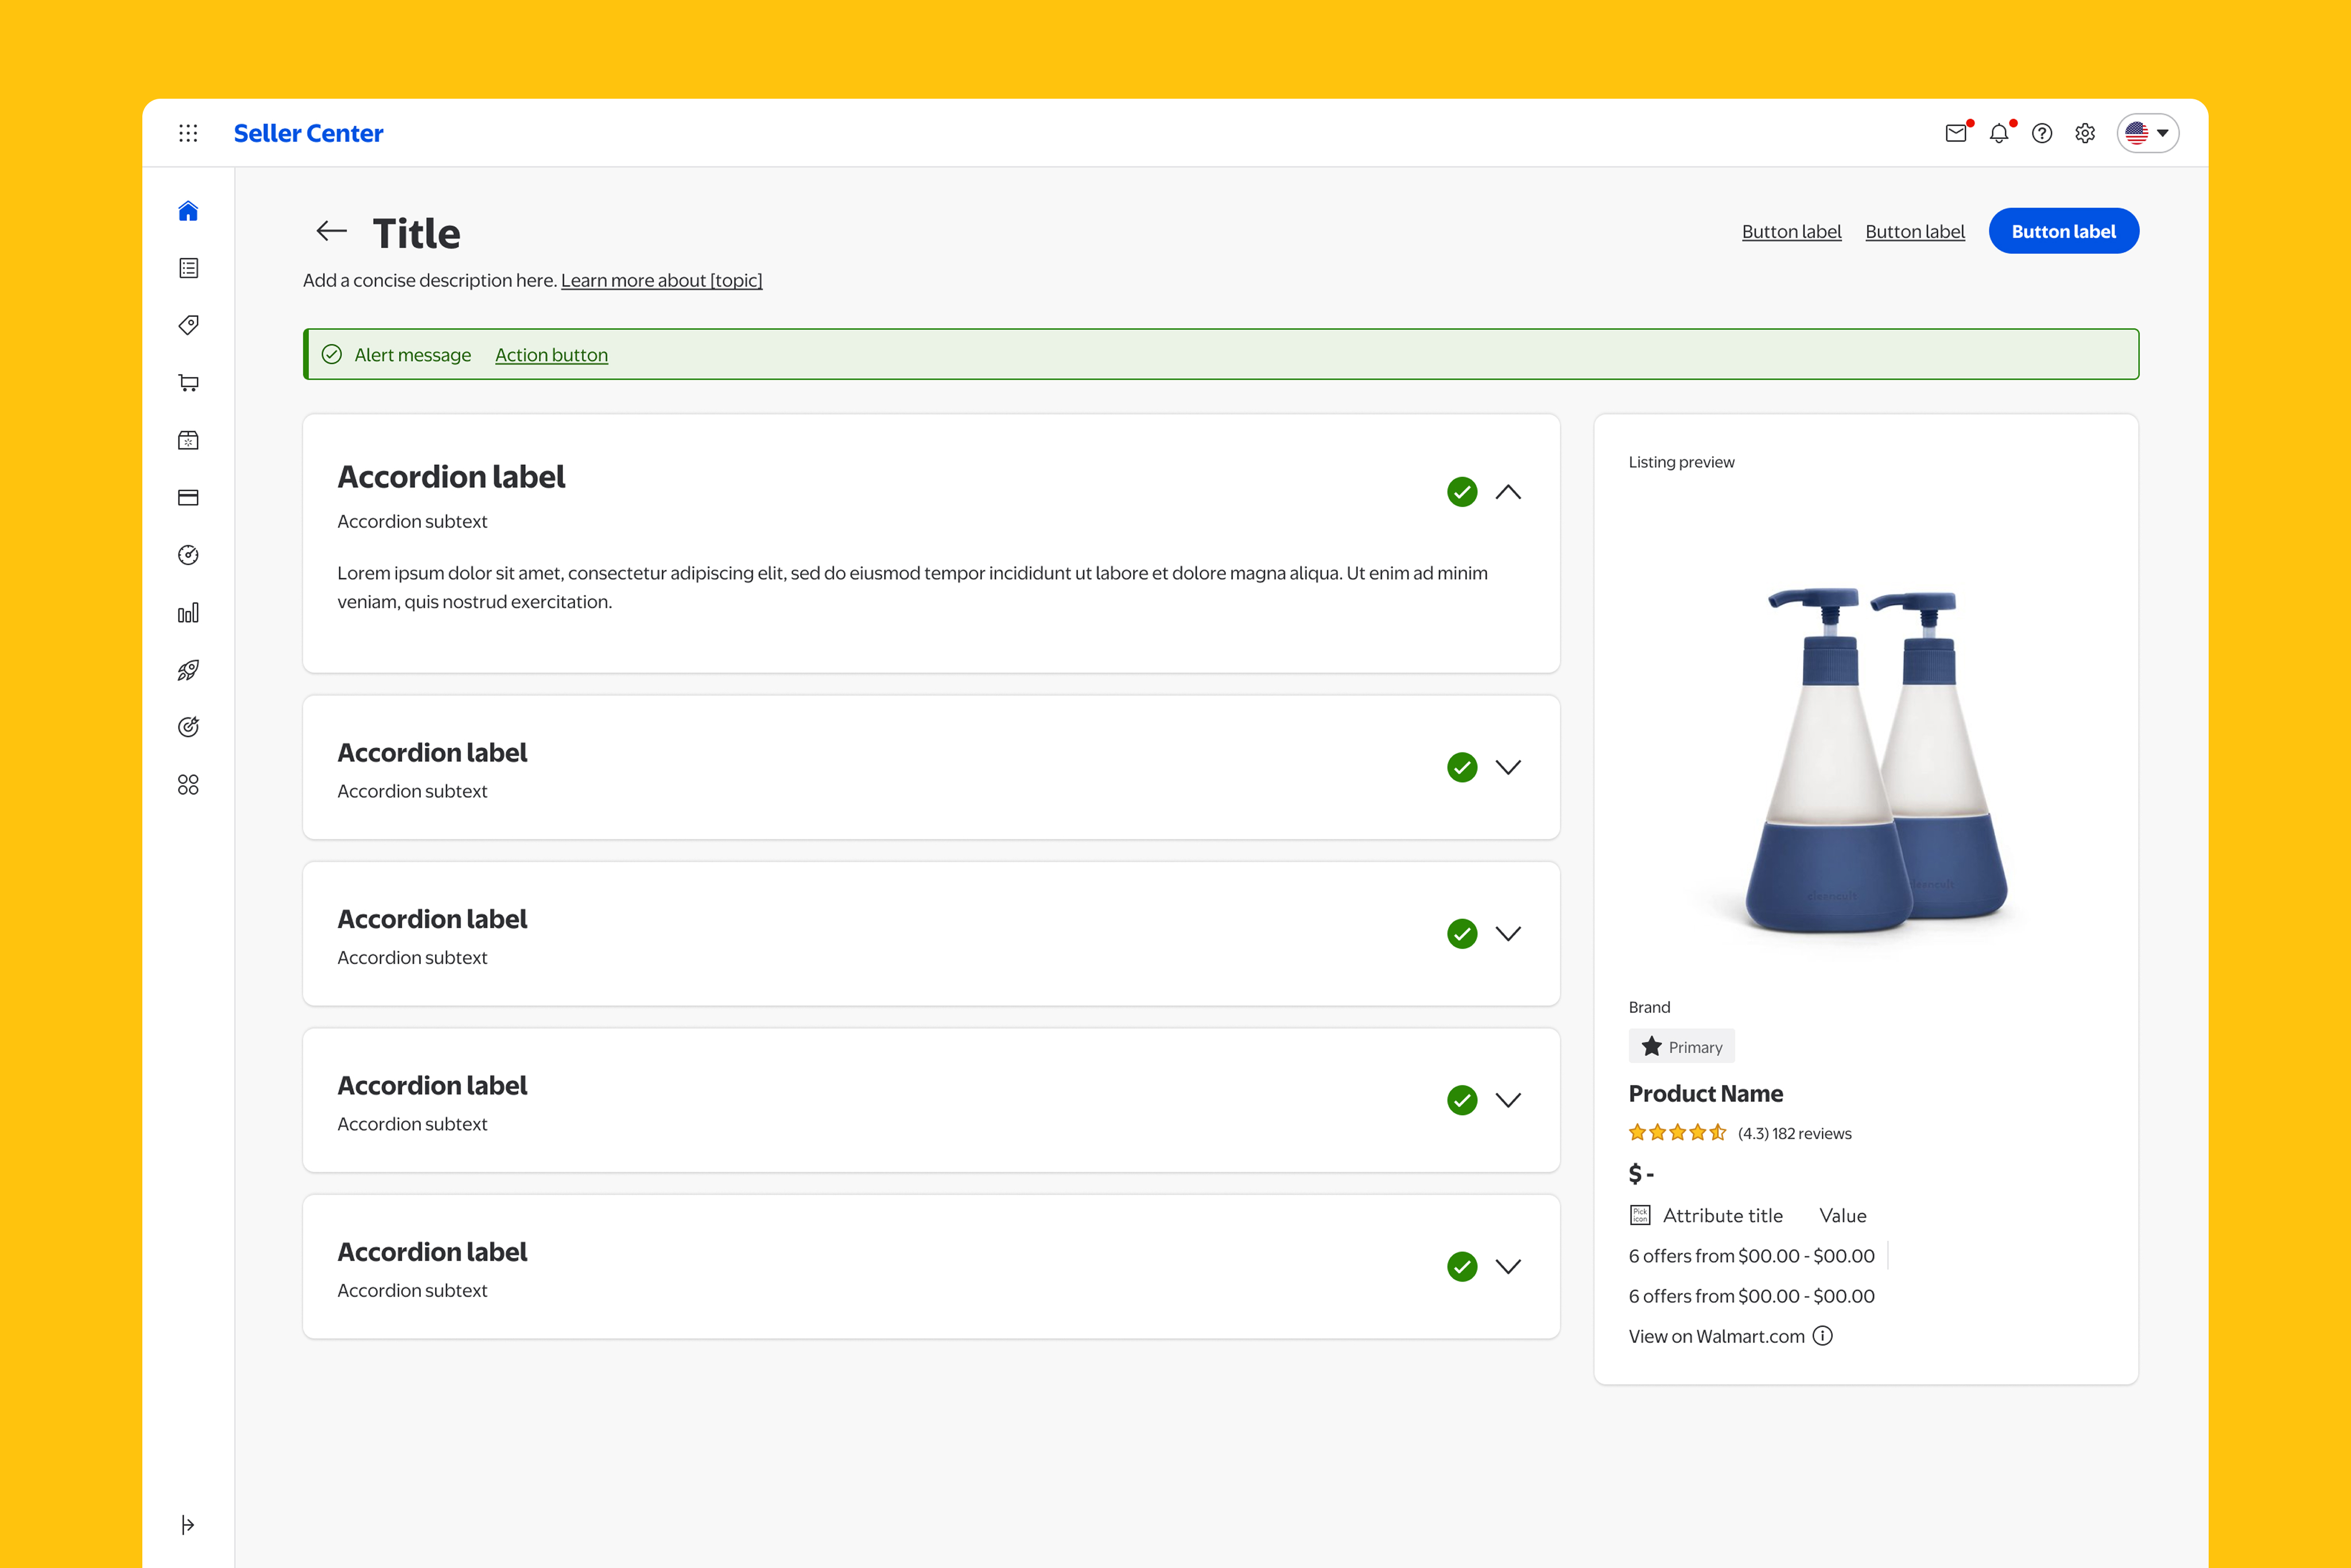Expand the sidebar with bottom arrow
Image resolution: width=2351 pixels, height=1568 pixels.
188,1524
